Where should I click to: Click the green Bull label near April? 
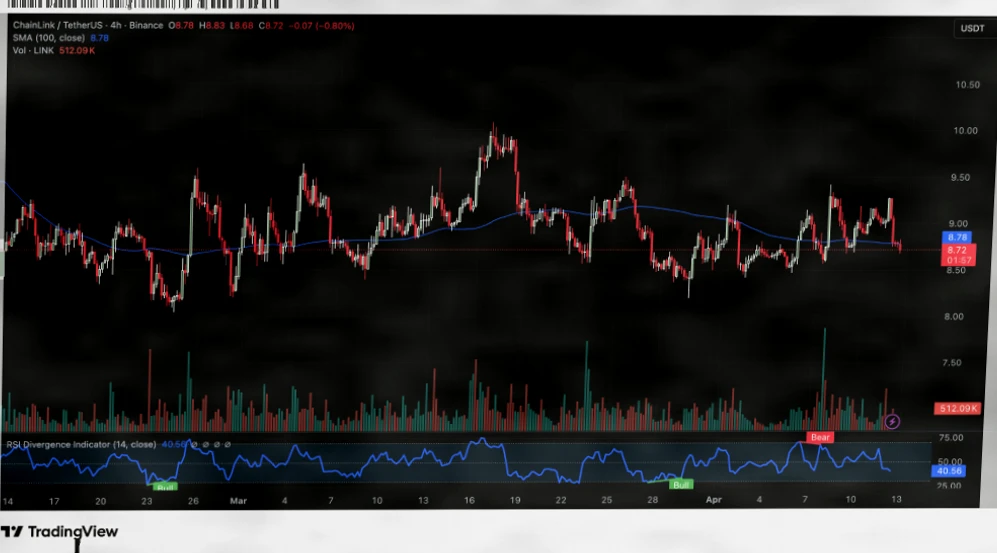pos(681,485)
